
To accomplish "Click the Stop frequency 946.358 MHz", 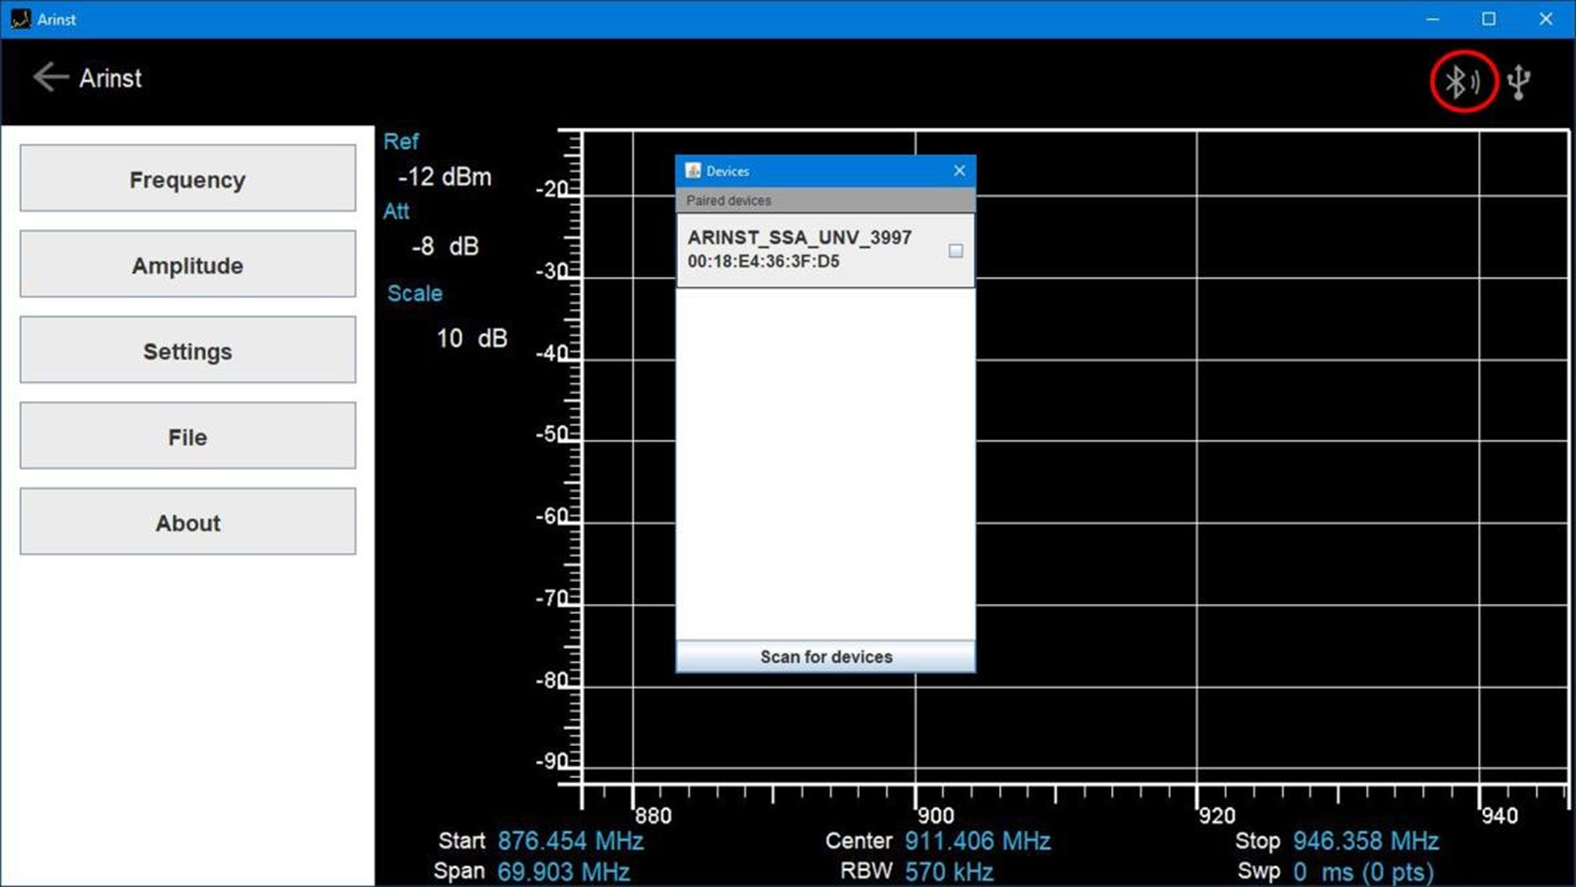I will (1366, 841).
